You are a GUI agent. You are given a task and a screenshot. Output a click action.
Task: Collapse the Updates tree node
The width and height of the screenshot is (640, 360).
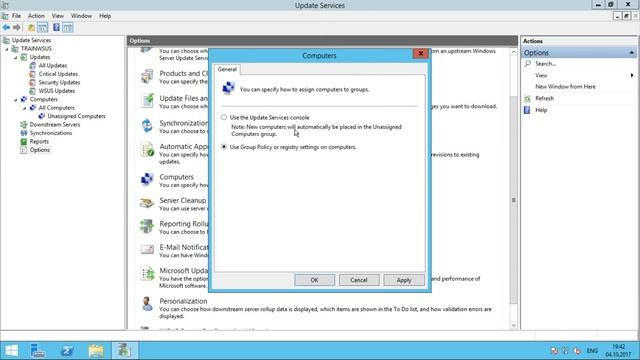click(16, 58)
